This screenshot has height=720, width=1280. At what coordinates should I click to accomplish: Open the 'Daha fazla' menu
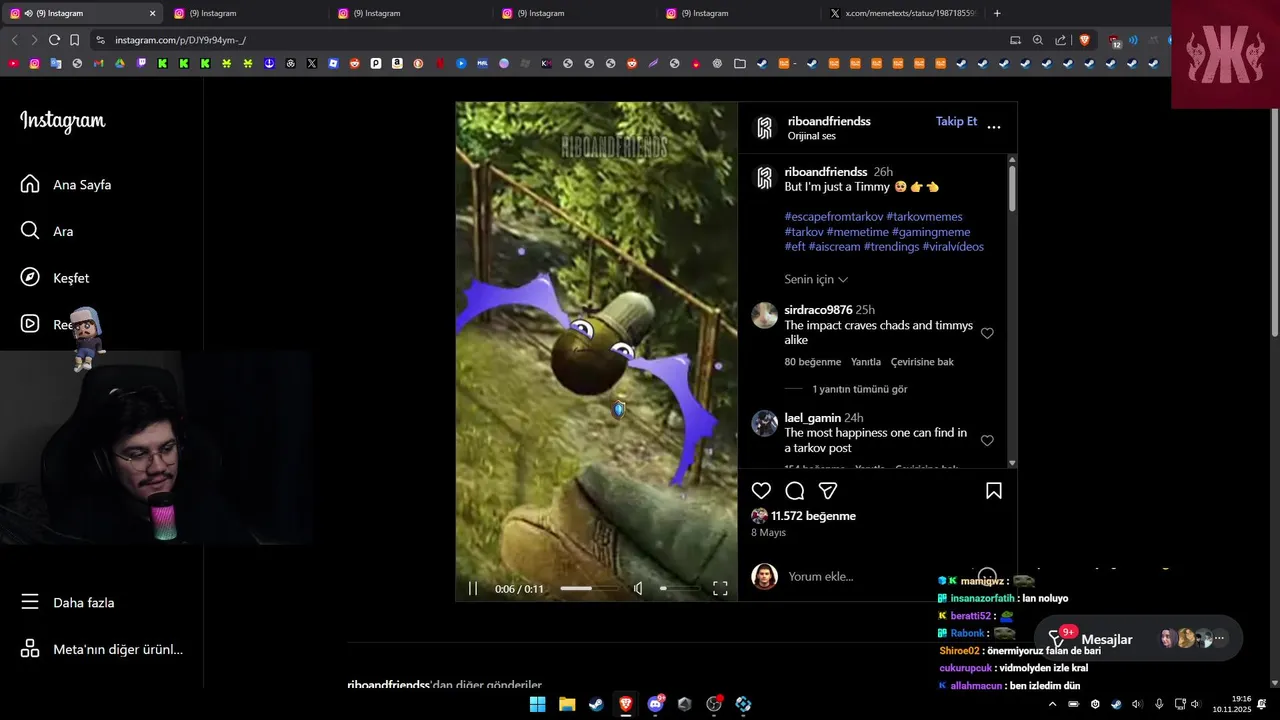(68, 602)
